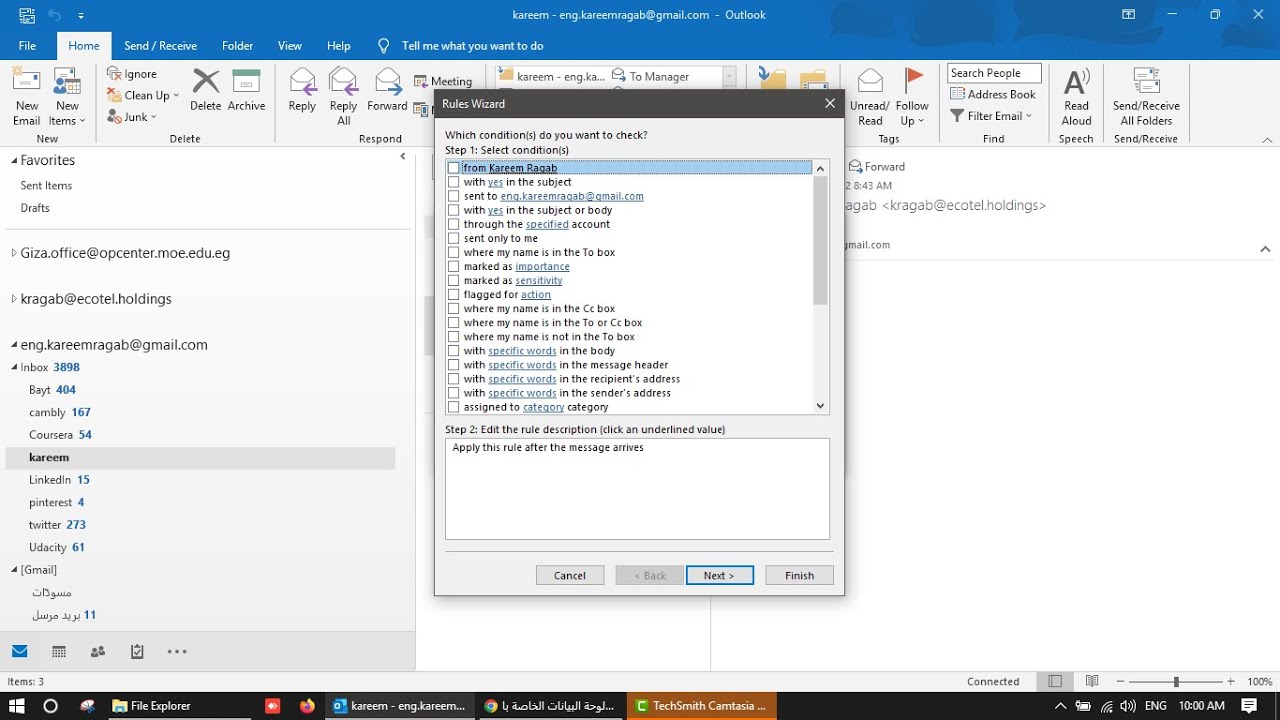Switch to reading view in status bar
Screen dimensions: 1280x720
(x=1092, y=682)
